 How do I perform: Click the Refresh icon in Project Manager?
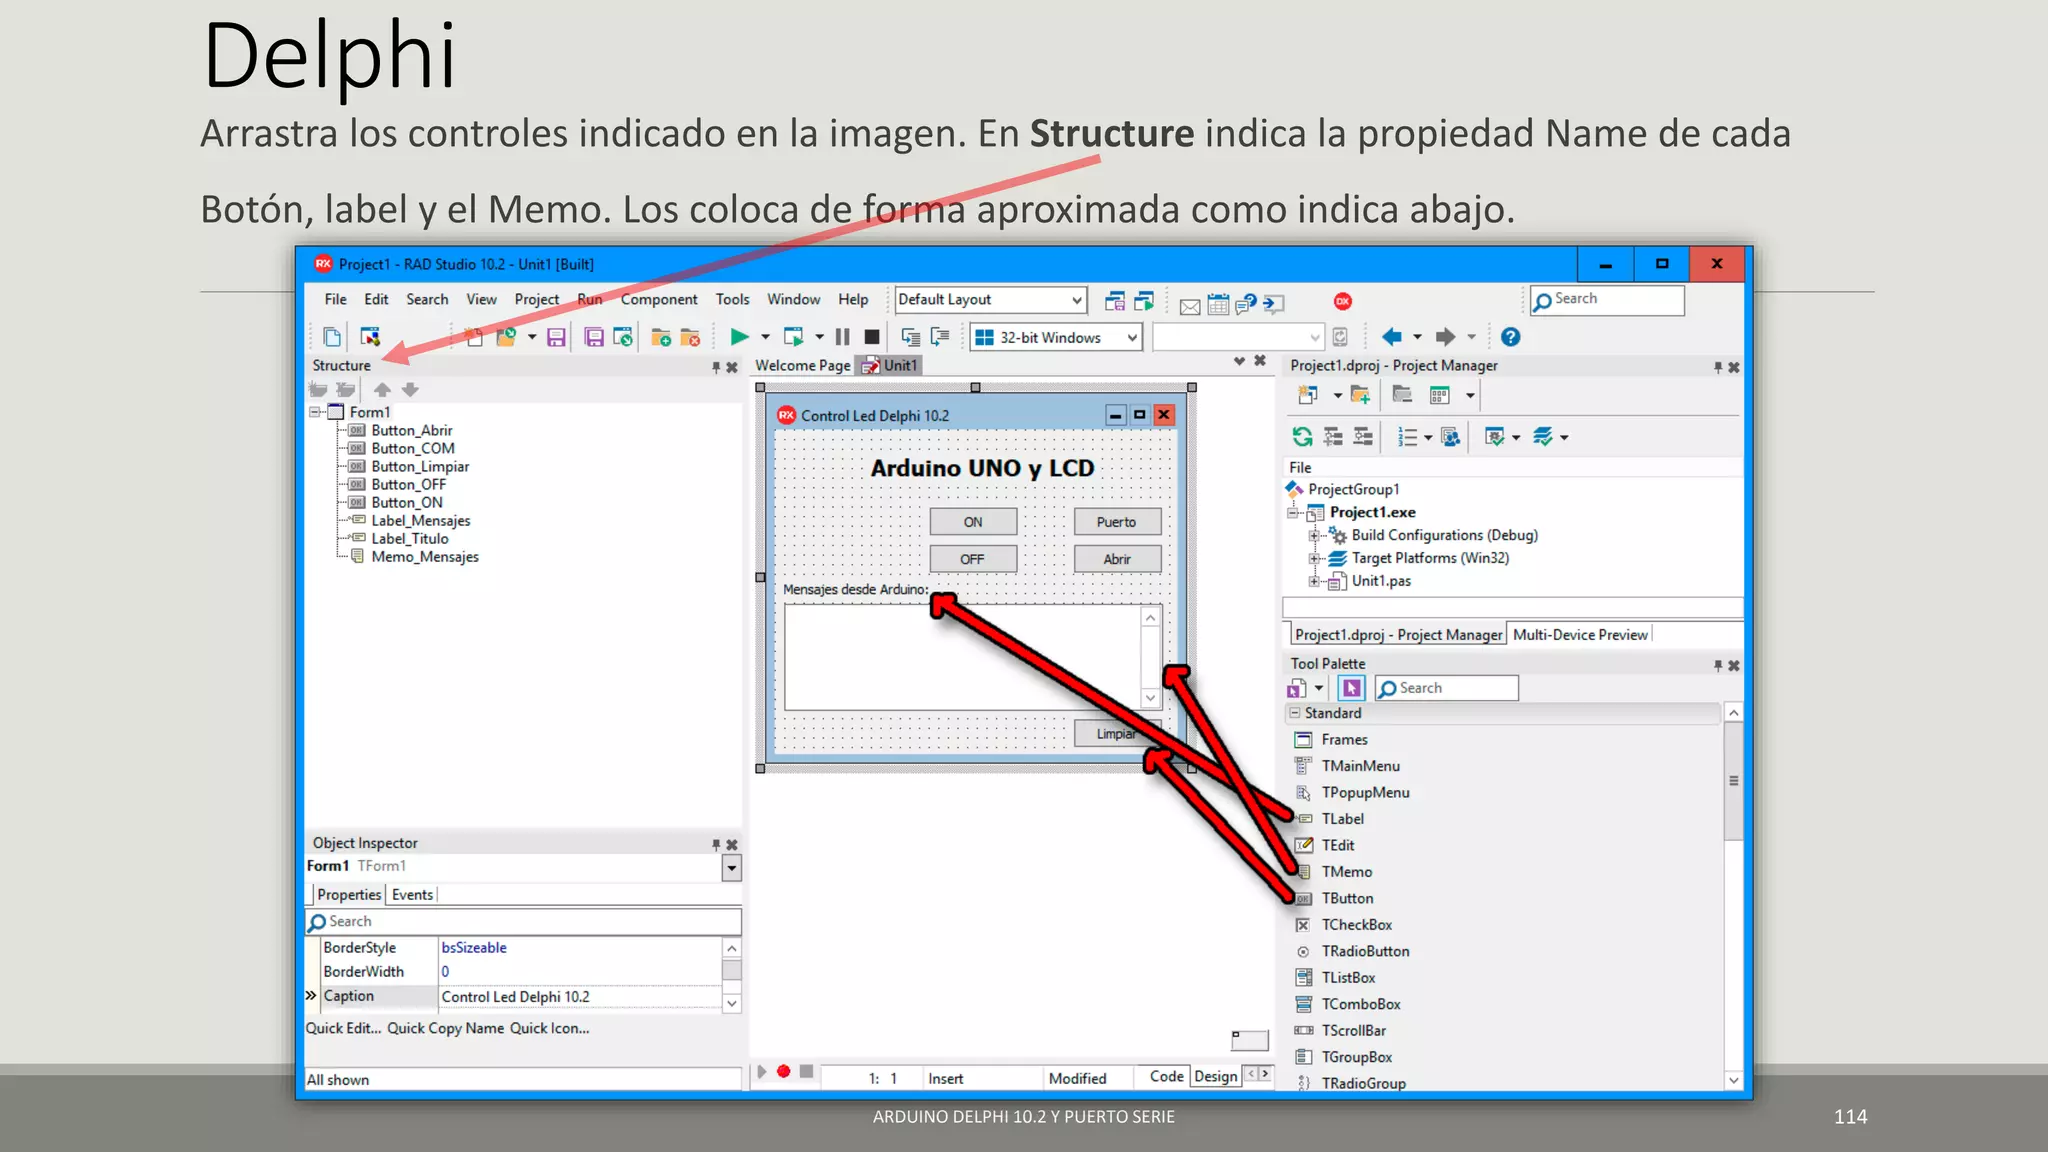pos(1302,436)
